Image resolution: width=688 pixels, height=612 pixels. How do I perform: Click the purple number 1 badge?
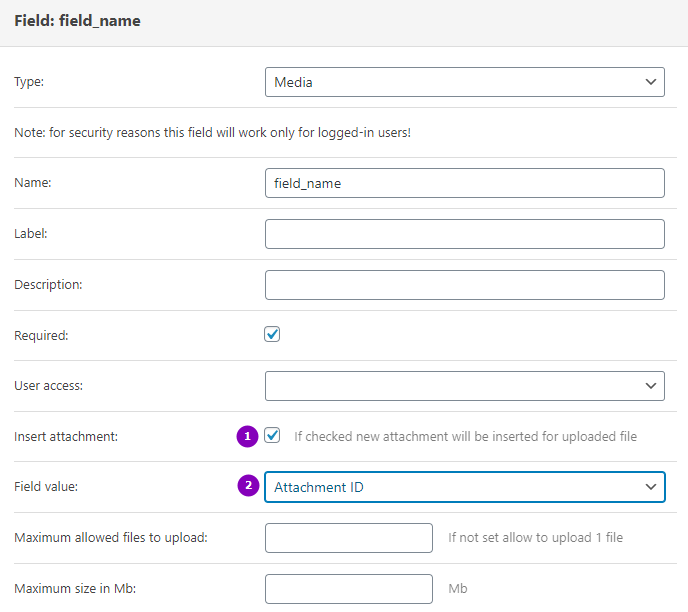(247, 437)
